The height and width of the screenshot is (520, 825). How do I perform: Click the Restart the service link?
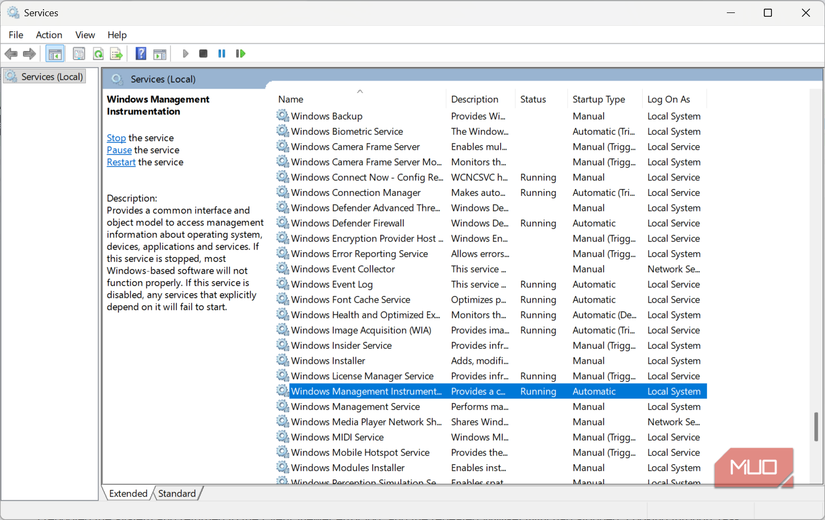[x=121, y=162]
